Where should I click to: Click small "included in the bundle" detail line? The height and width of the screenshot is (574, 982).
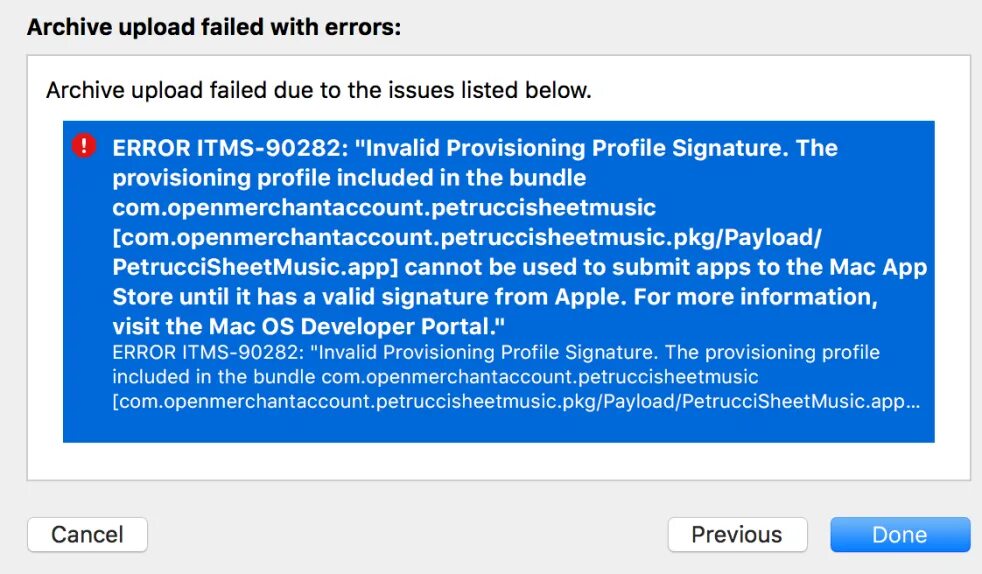point(214,377)
